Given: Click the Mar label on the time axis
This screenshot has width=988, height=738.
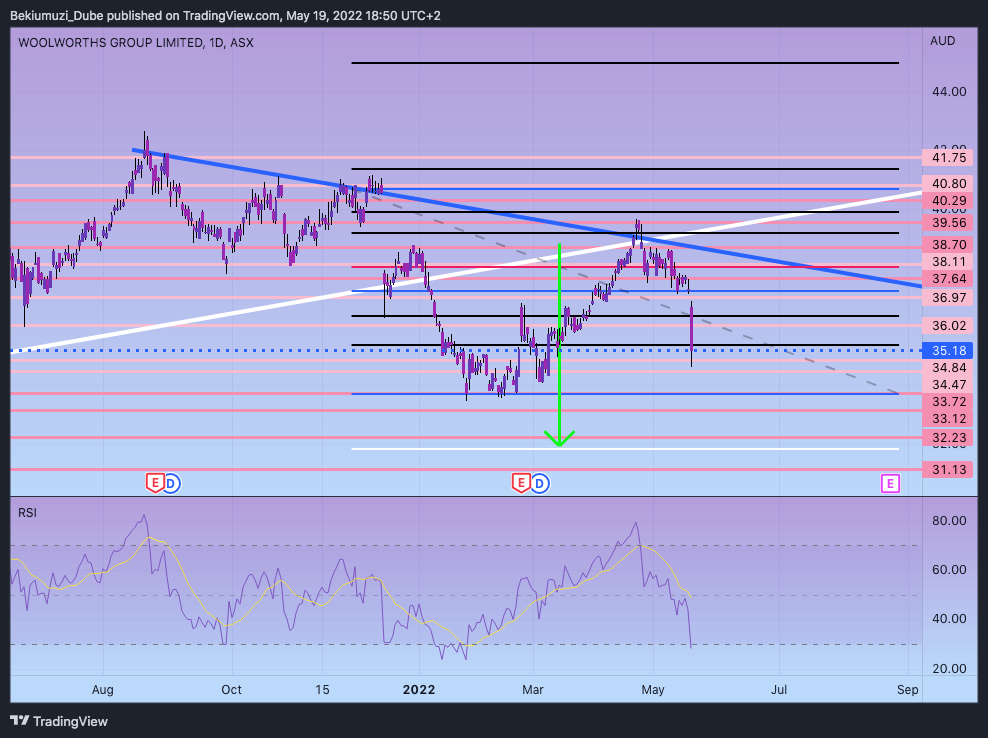Looking at the screenshot, I should pos(532,689).
